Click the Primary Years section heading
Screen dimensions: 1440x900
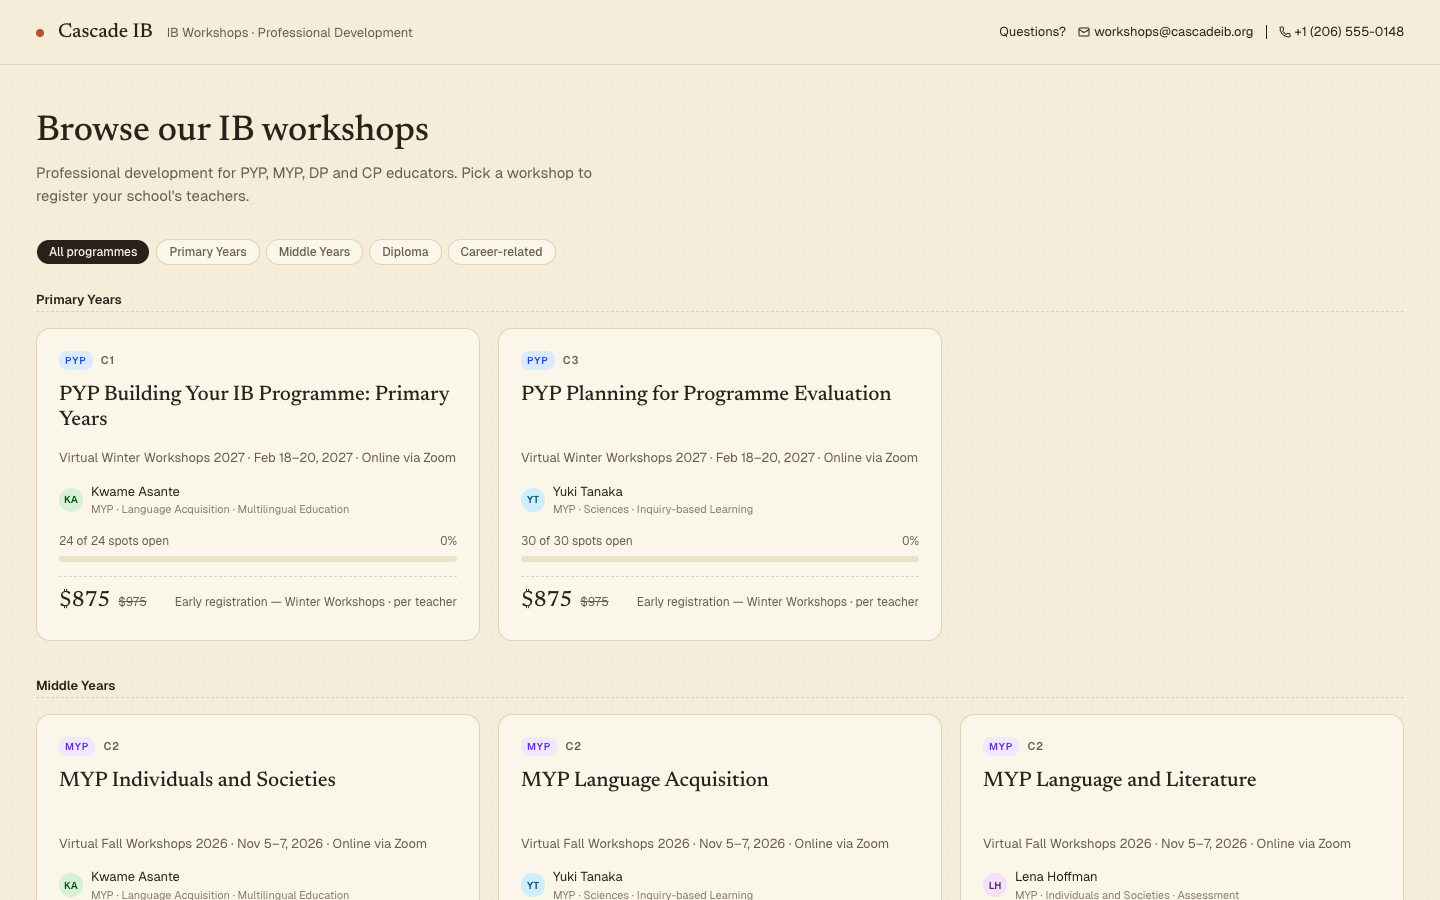(79, 300)
